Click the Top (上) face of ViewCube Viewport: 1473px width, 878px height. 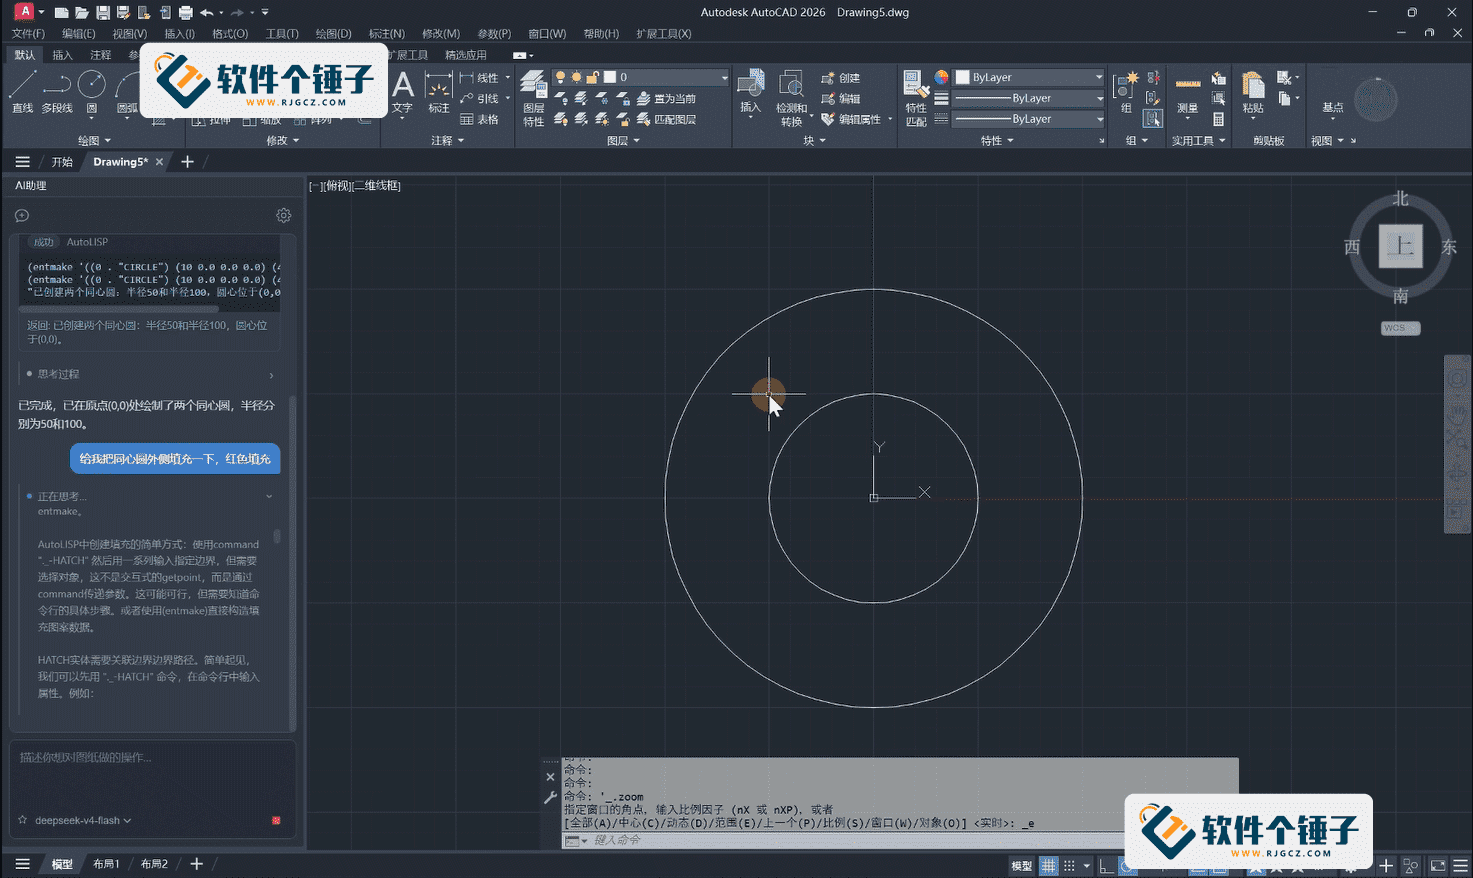click(x=1401, y=246)
